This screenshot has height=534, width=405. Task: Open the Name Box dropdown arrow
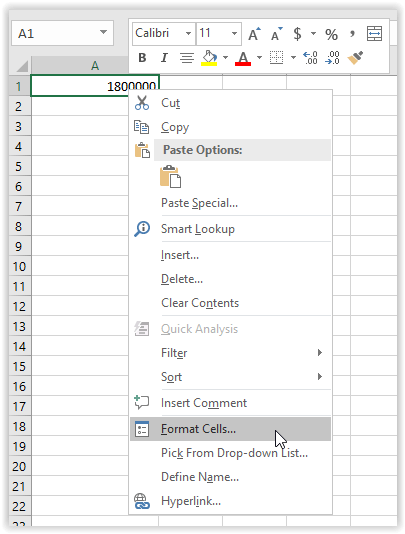point(103,32)
